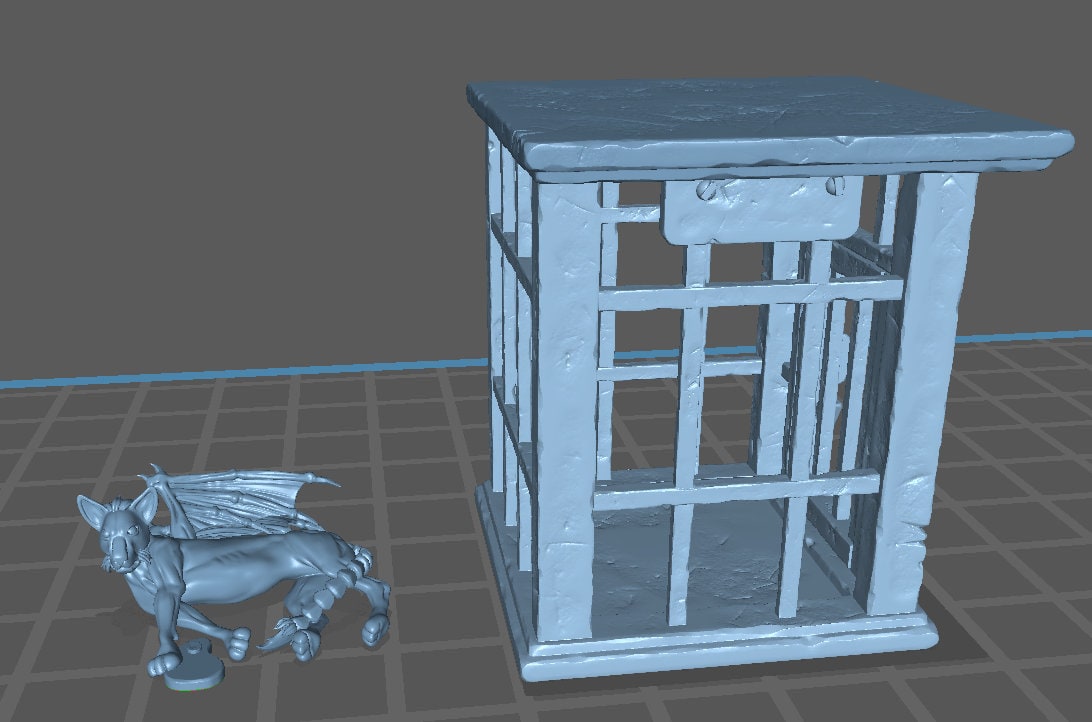Click empty grid floor between the two models

pyautogui.click(x=430, y=560)
